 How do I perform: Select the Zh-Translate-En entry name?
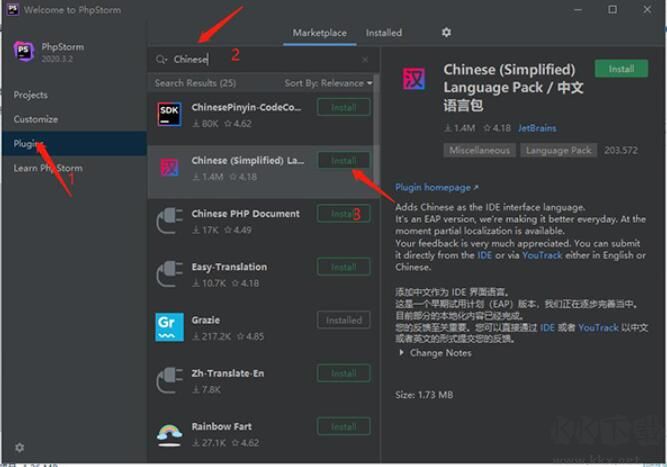(228, 373)
